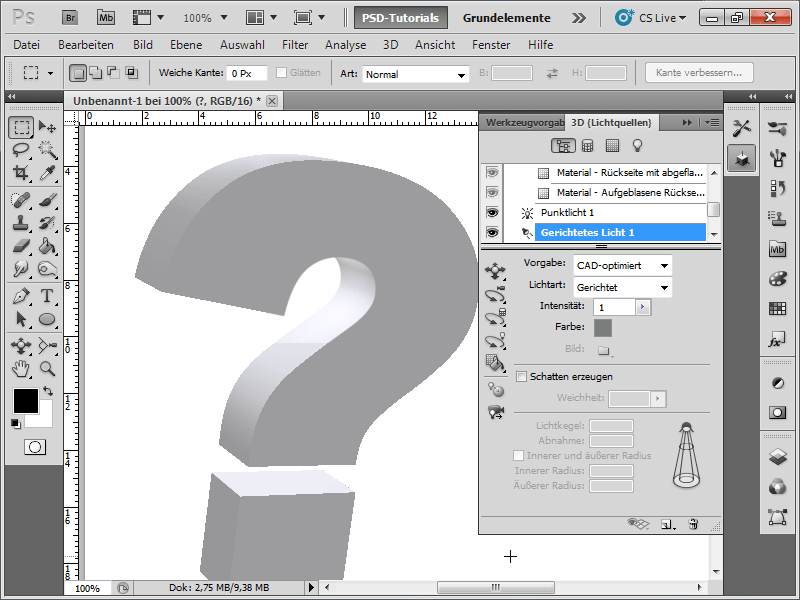
Task: Enable the Schatten erzeugen checkbox
Action: pos(521,377)
